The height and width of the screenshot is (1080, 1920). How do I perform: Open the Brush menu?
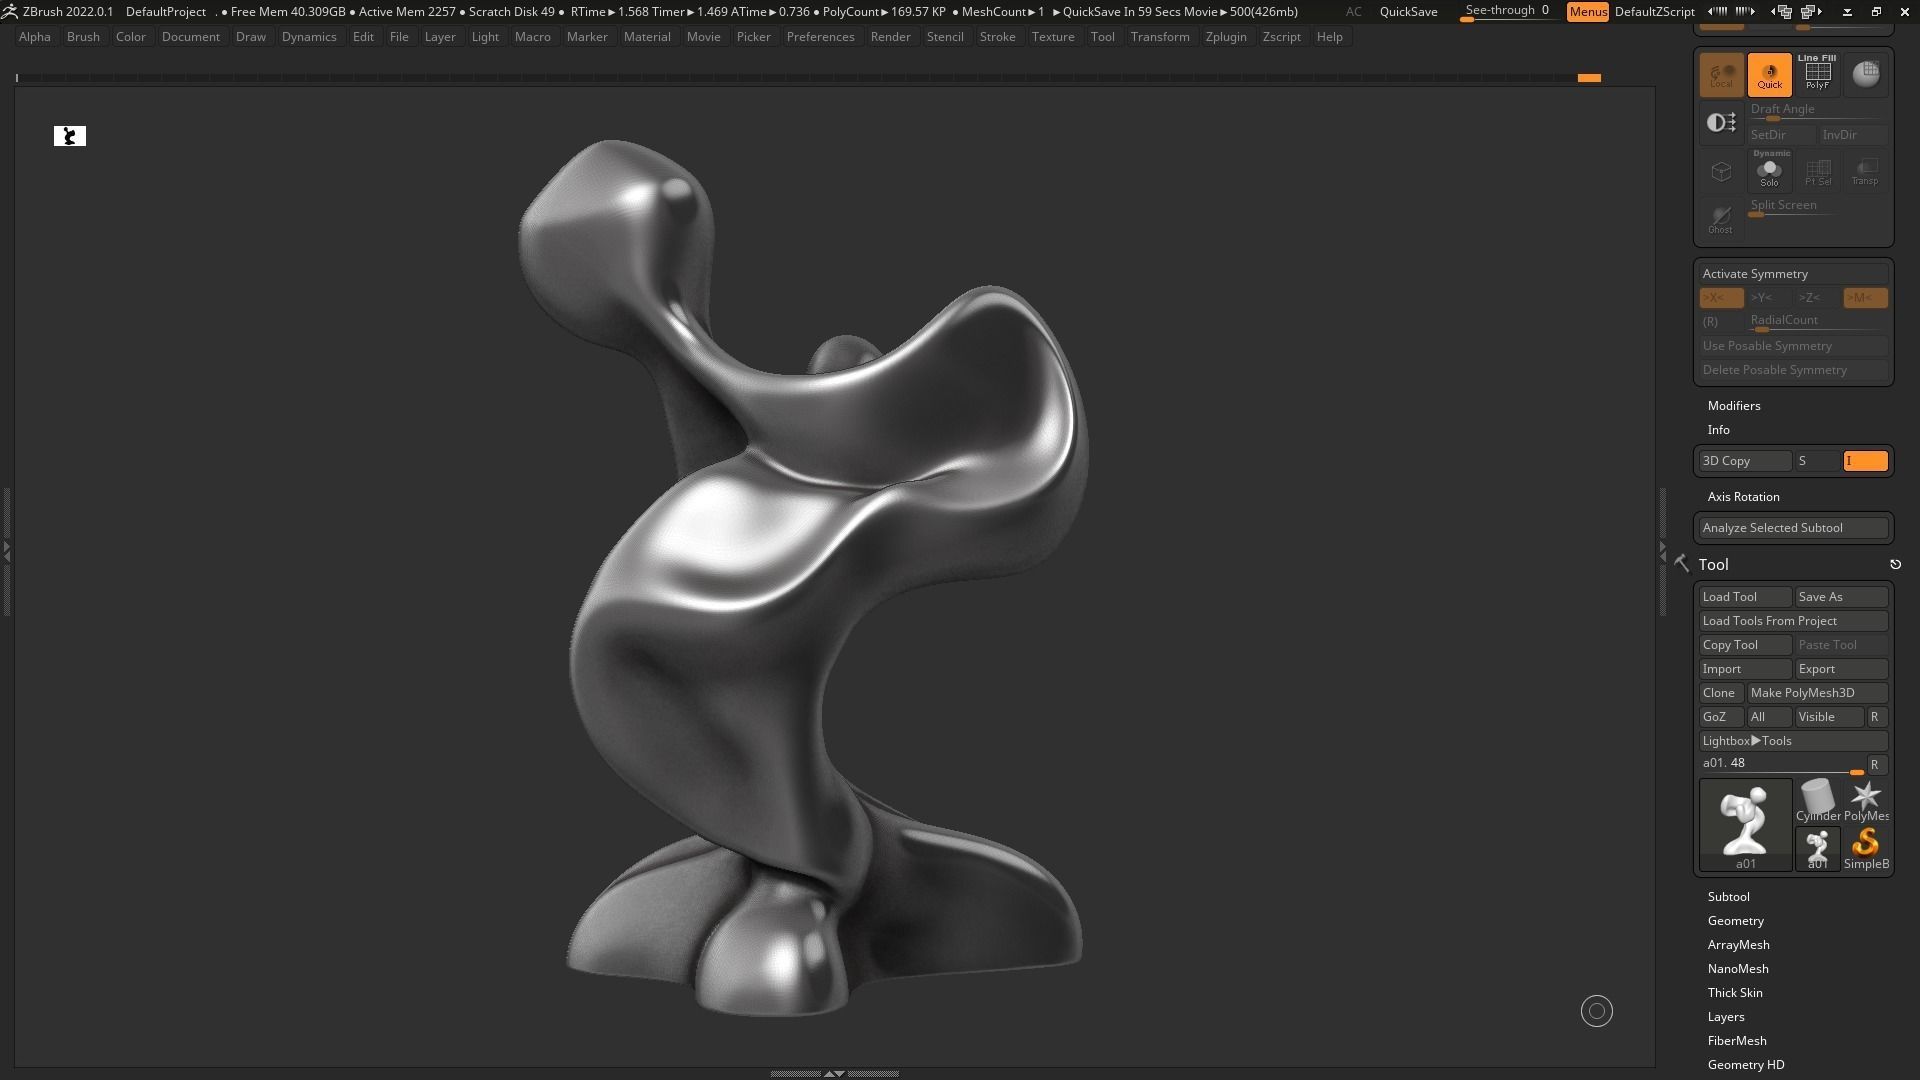[x=83, y=37]
